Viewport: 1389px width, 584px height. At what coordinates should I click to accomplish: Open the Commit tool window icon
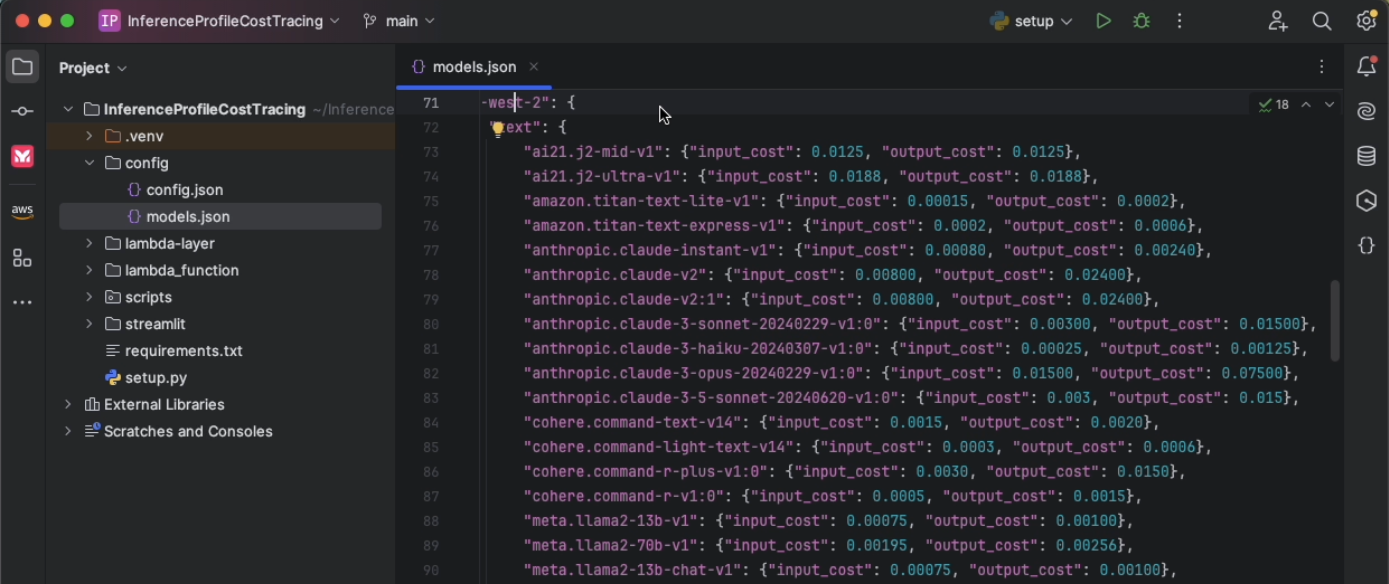(x=22, y=111)
